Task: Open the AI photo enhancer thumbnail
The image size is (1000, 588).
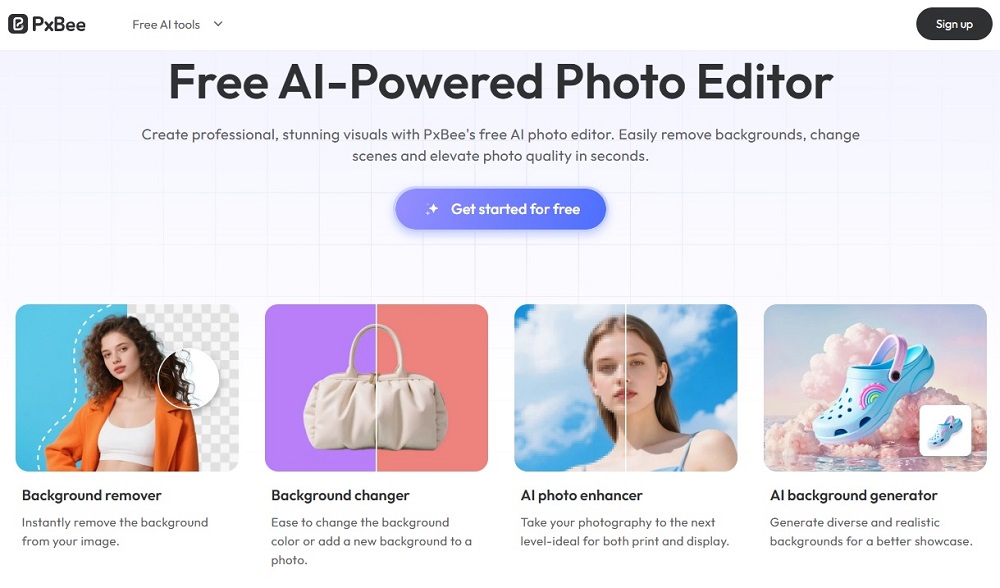Action: 626,388
